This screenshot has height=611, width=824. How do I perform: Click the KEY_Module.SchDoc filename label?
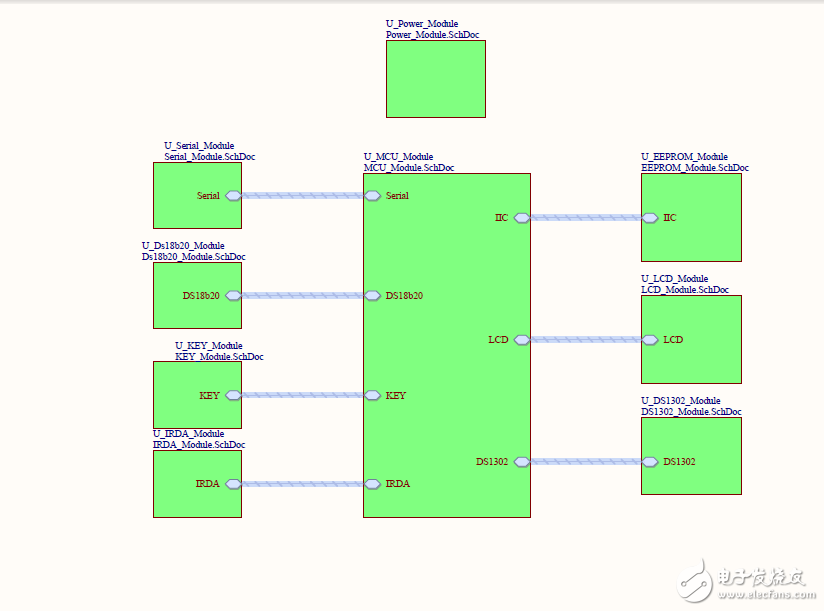pos(219,356)
